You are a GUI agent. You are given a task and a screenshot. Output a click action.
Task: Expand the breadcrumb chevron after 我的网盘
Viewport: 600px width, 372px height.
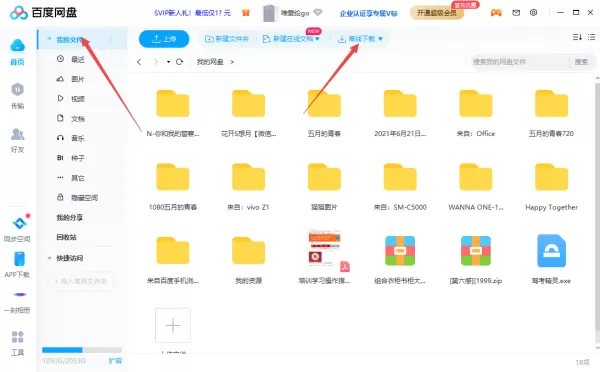pyautogui.click(x=232, y=62)
